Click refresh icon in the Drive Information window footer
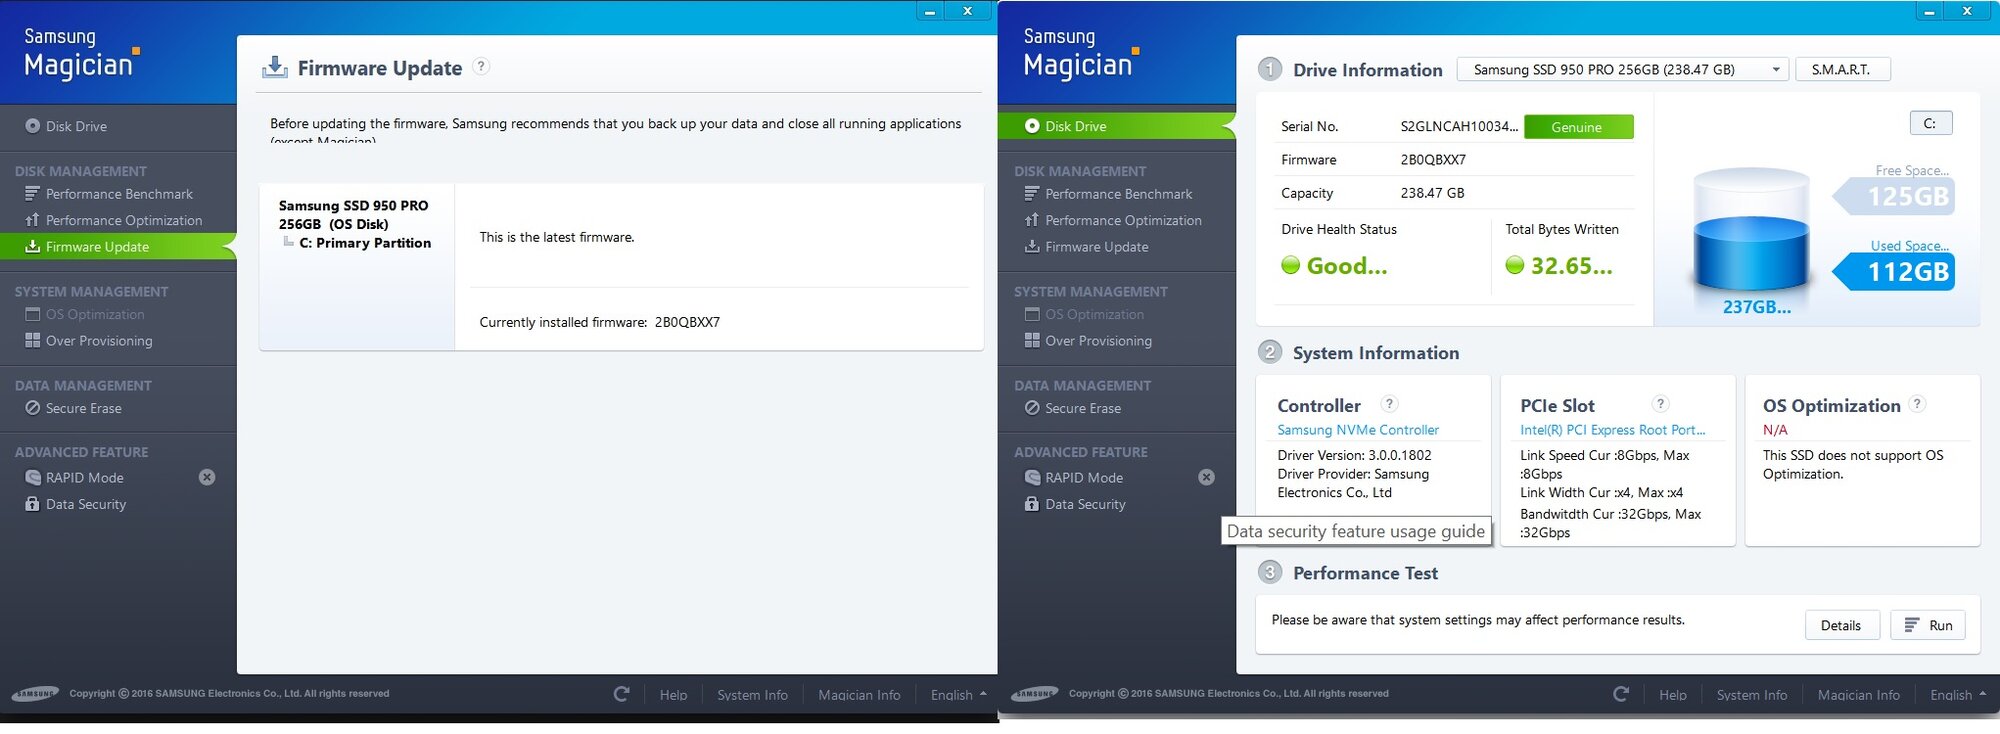This screenshot has width=2000, height=734. click(1621, 694)
